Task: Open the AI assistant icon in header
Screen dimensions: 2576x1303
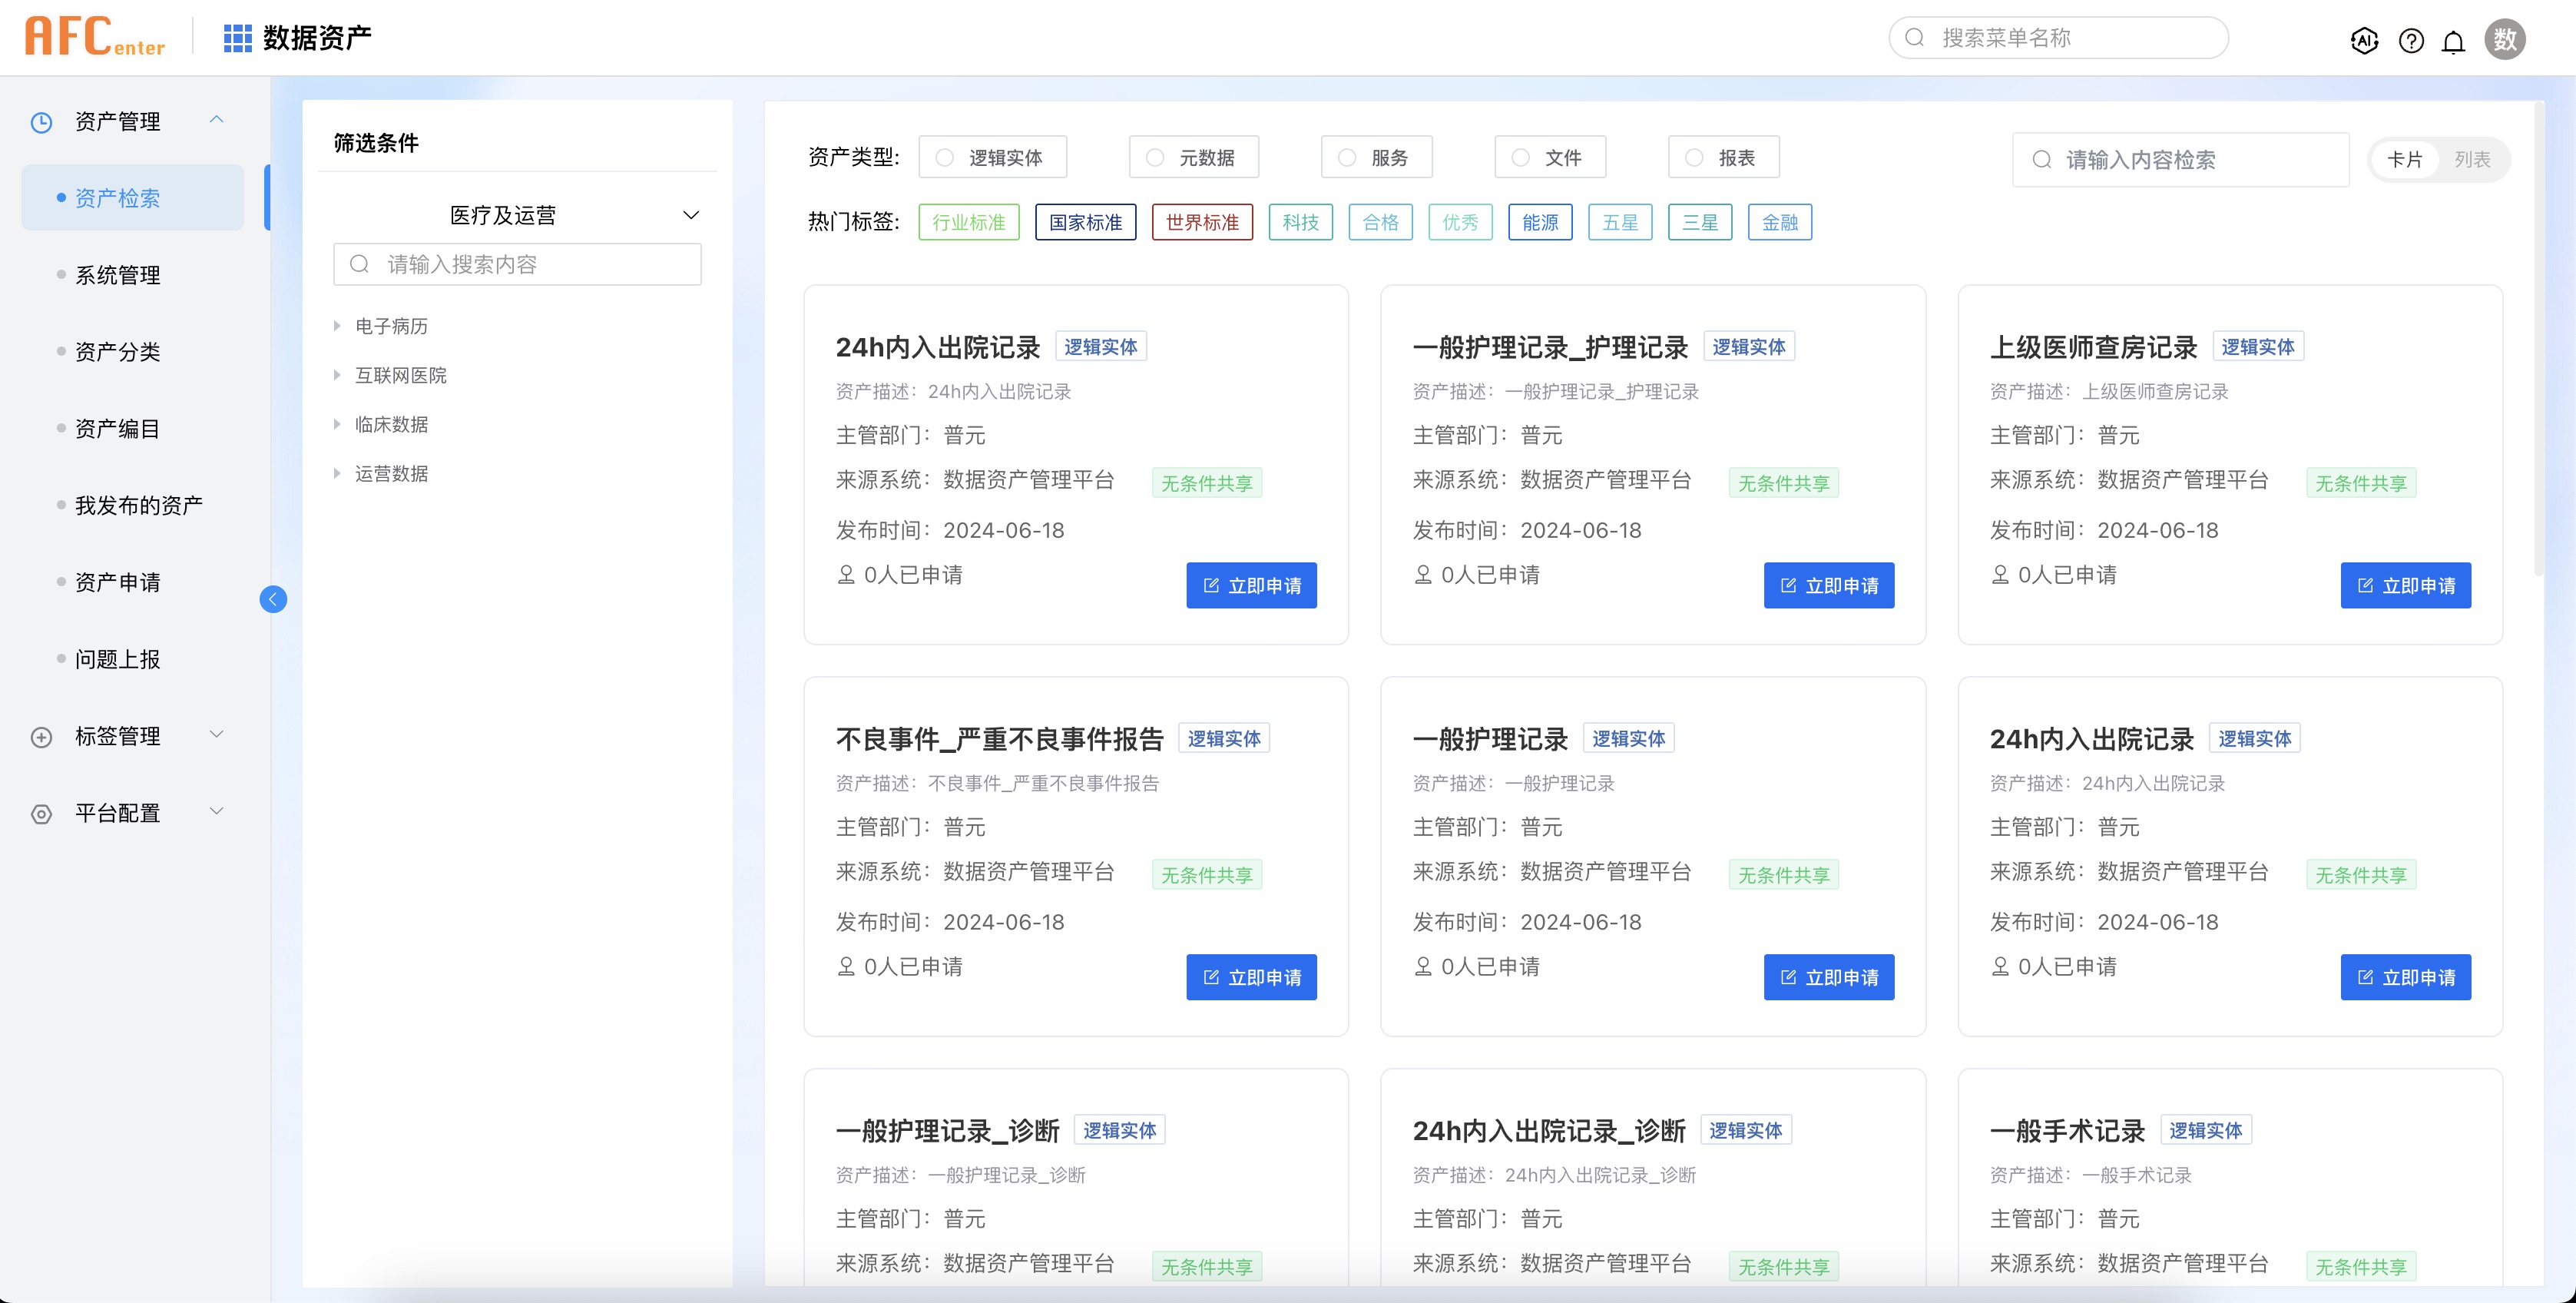Action: pos(2364,40)
